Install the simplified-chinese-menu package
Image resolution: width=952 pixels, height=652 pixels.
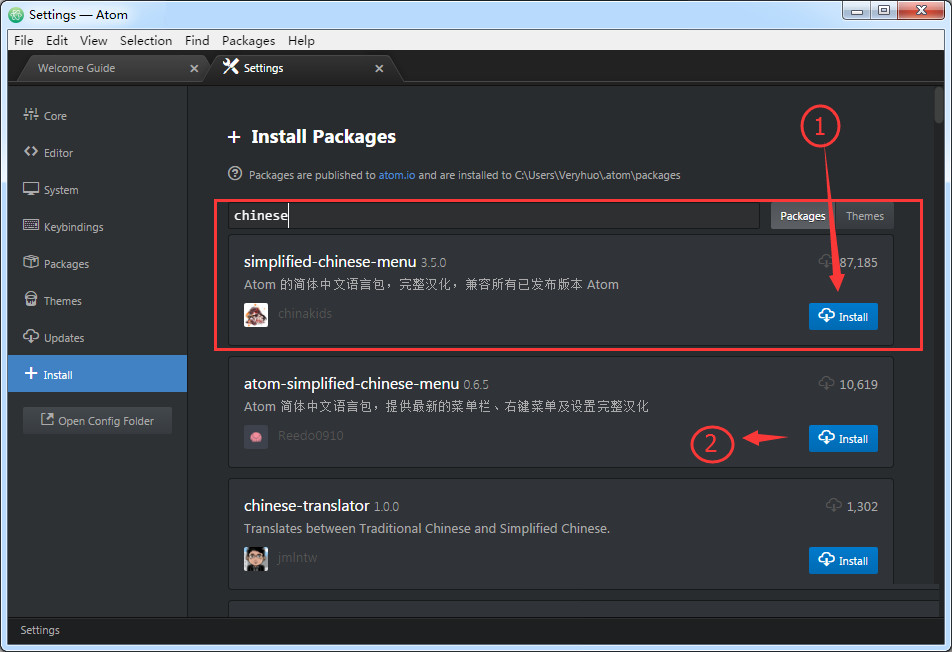pos(843,316)
